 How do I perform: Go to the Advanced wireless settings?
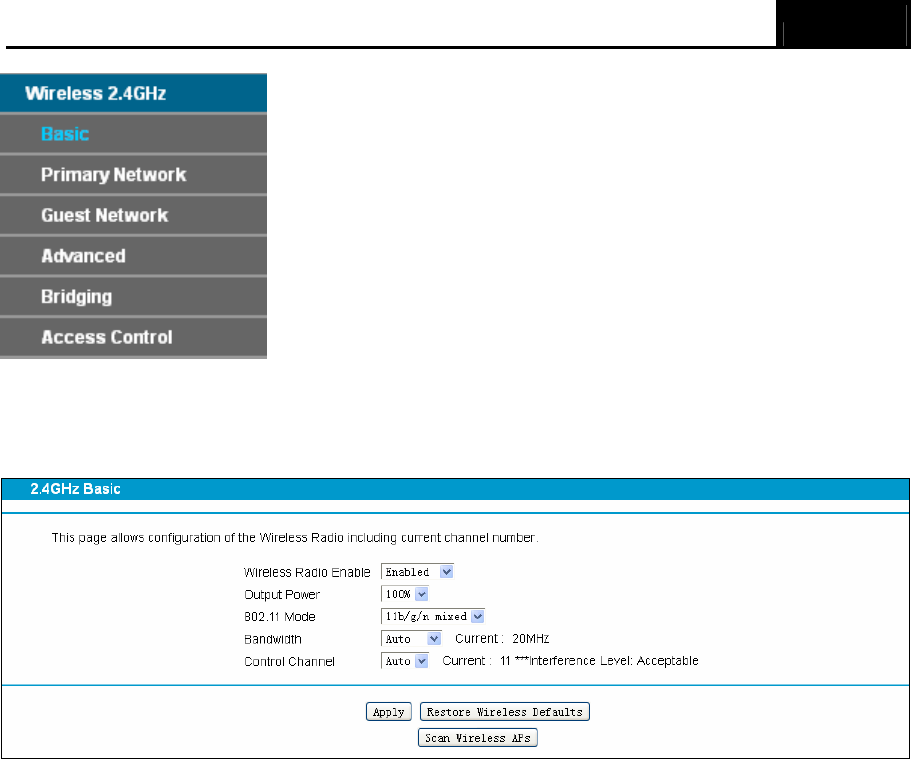point(133,256)
